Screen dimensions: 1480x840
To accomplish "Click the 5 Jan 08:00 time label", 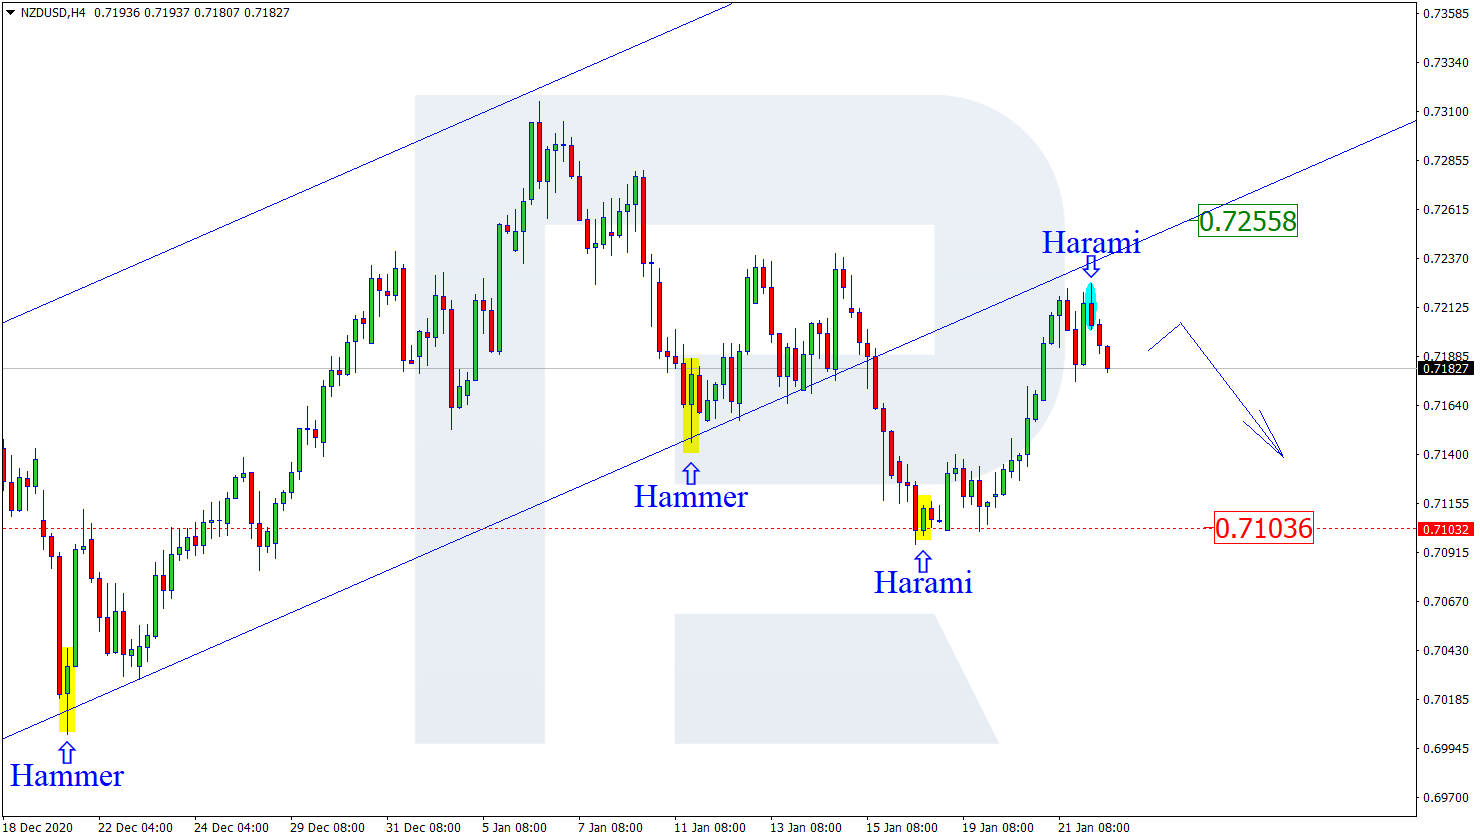I will [514, 828].
